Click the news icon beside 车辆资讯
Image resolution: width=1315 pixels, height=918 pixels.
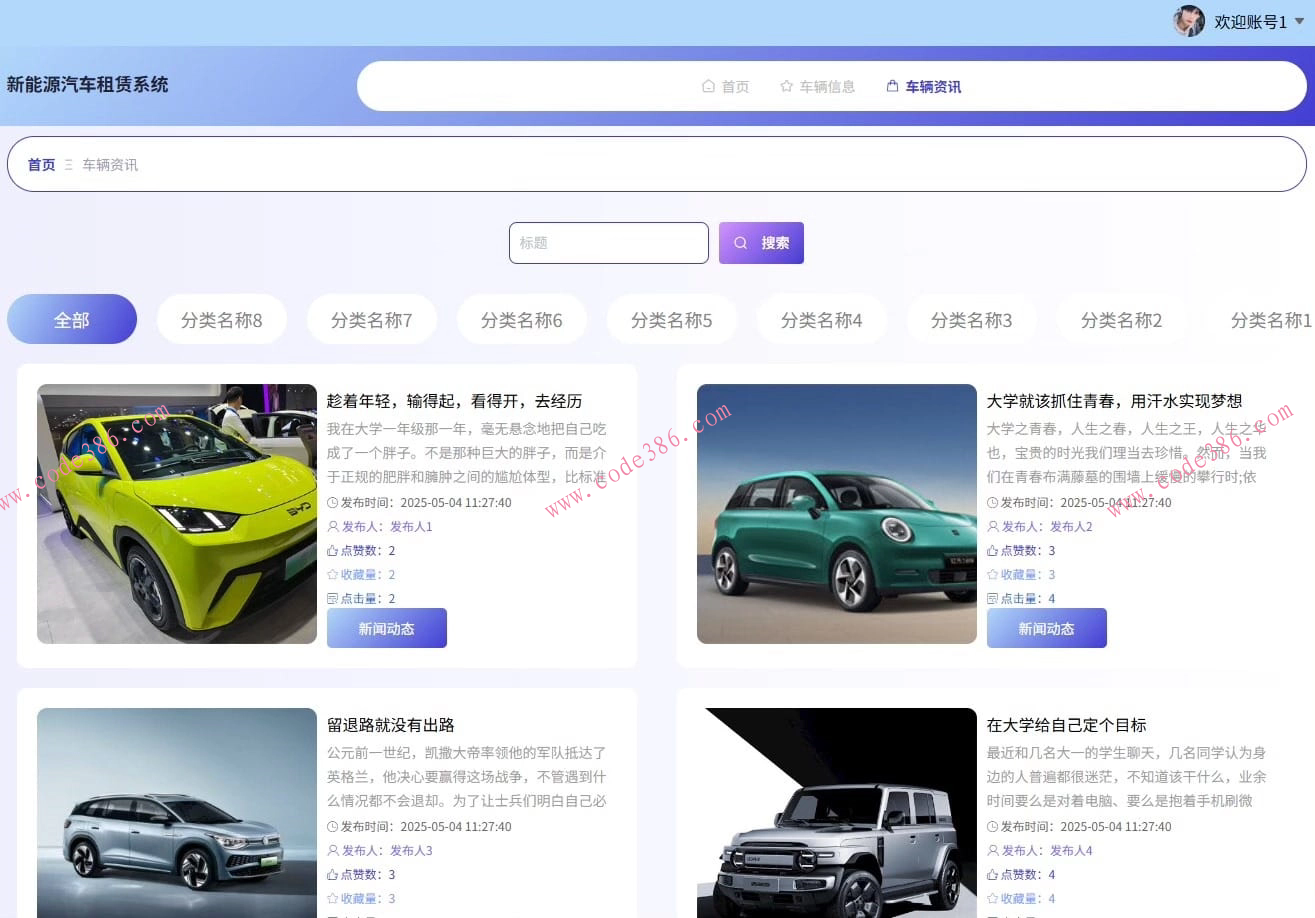pyautogui.click(x=890, y=86)
